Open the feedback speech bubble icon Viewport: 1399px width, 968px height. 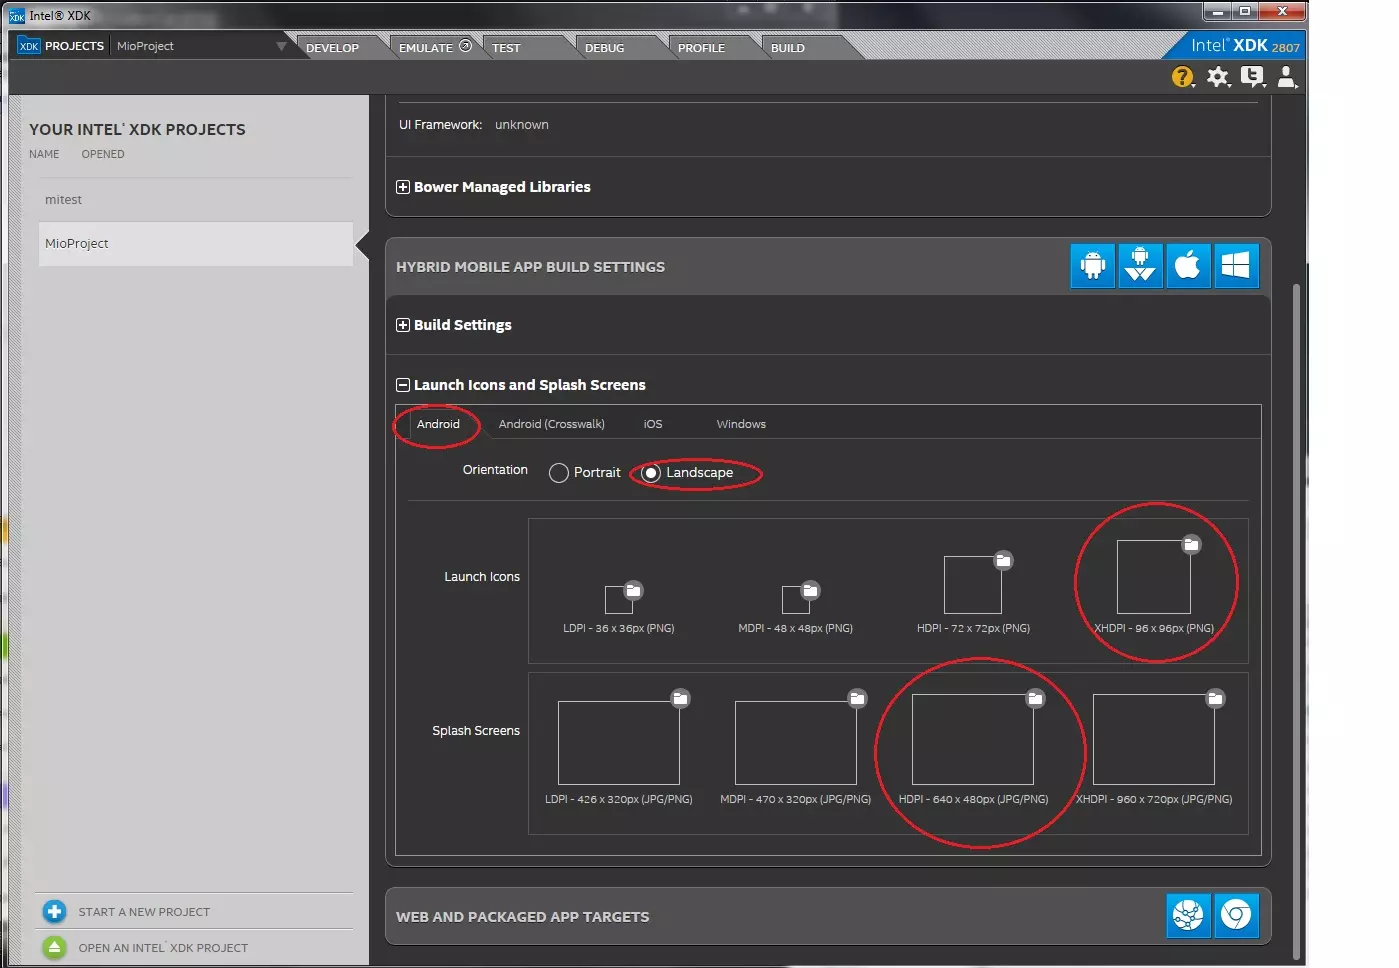click(x=1252, y=77)
